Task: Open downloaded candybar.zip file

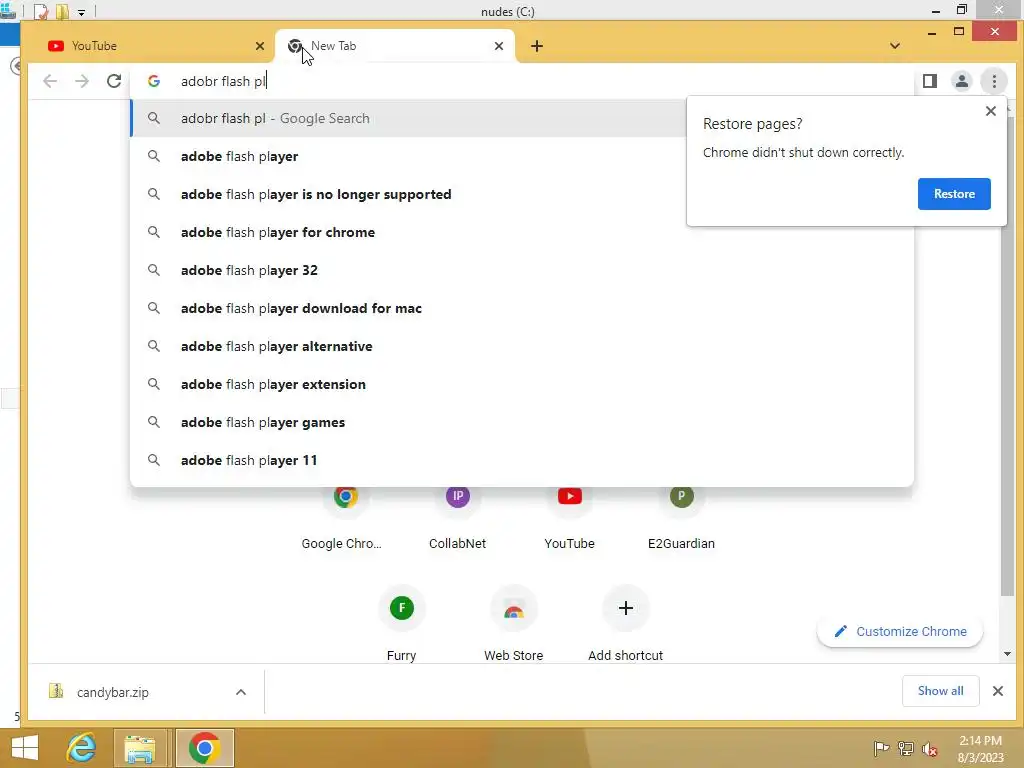Action: [x=112, y=692]
